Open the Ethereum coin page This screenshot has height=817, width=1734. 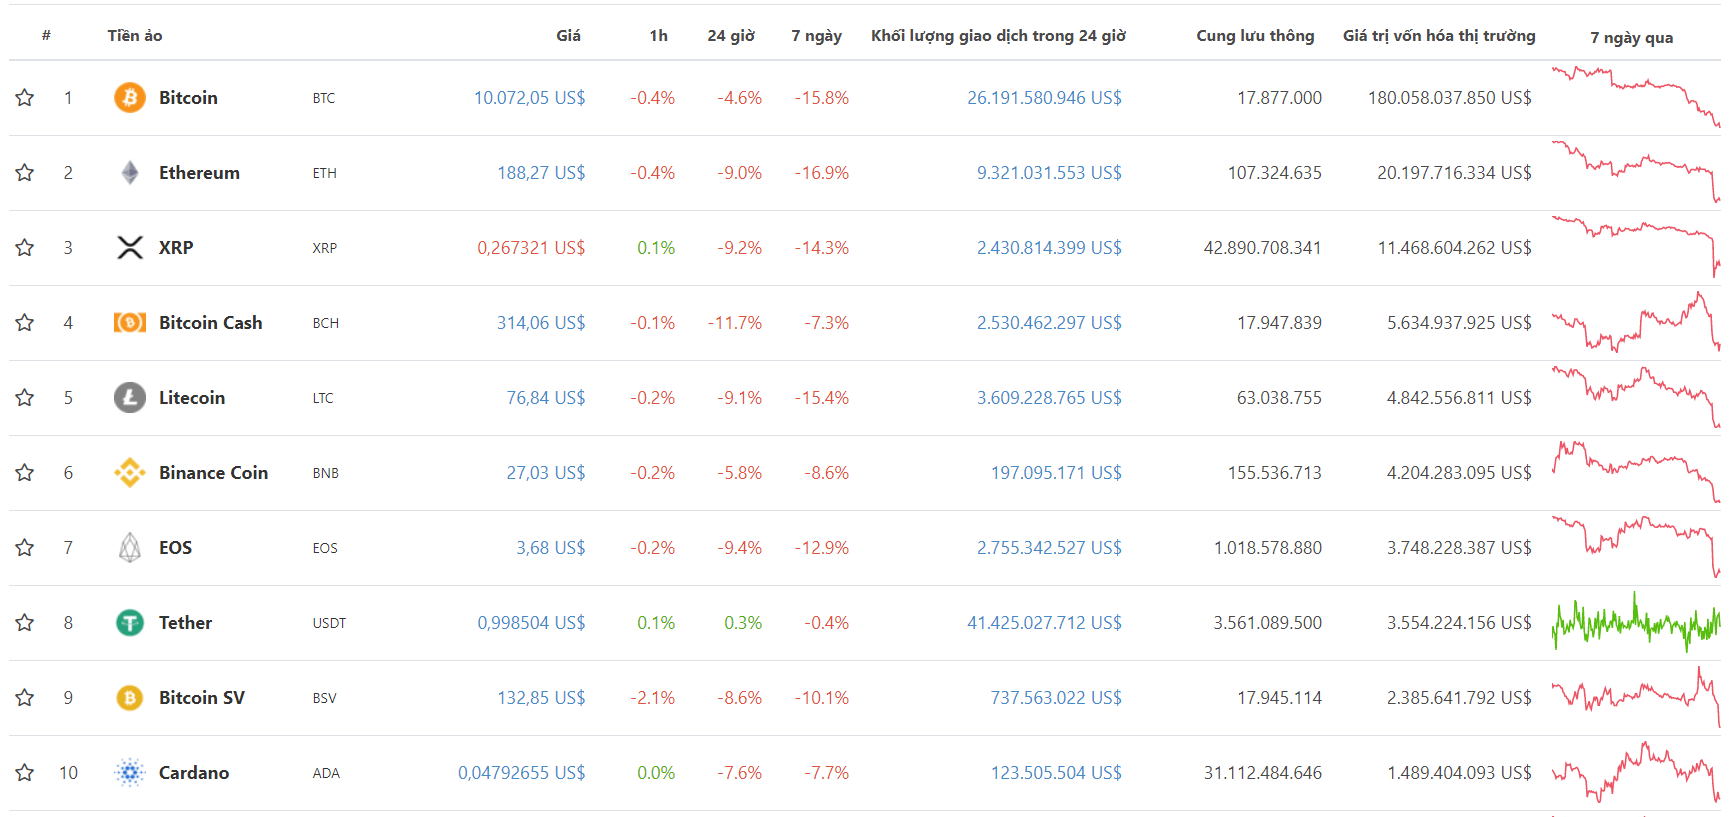click(x=199, y=173)
